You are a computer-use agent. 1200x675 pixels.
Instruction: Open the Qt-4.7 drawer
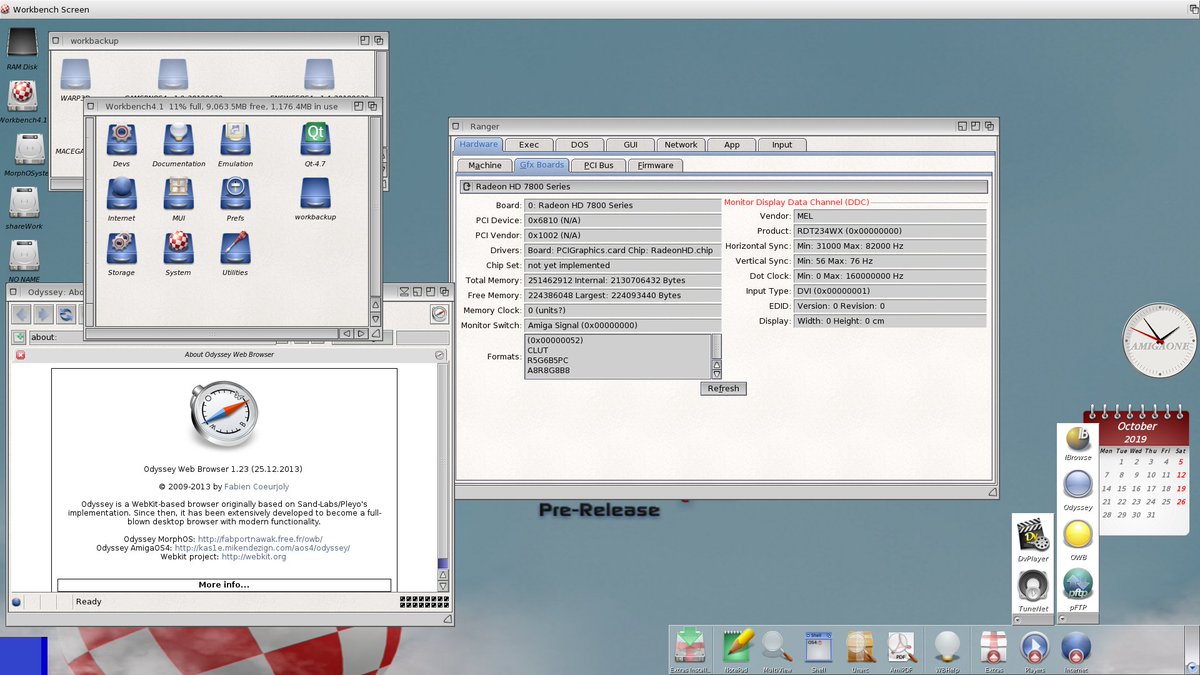pyautogui.click(x=315, y=144)
